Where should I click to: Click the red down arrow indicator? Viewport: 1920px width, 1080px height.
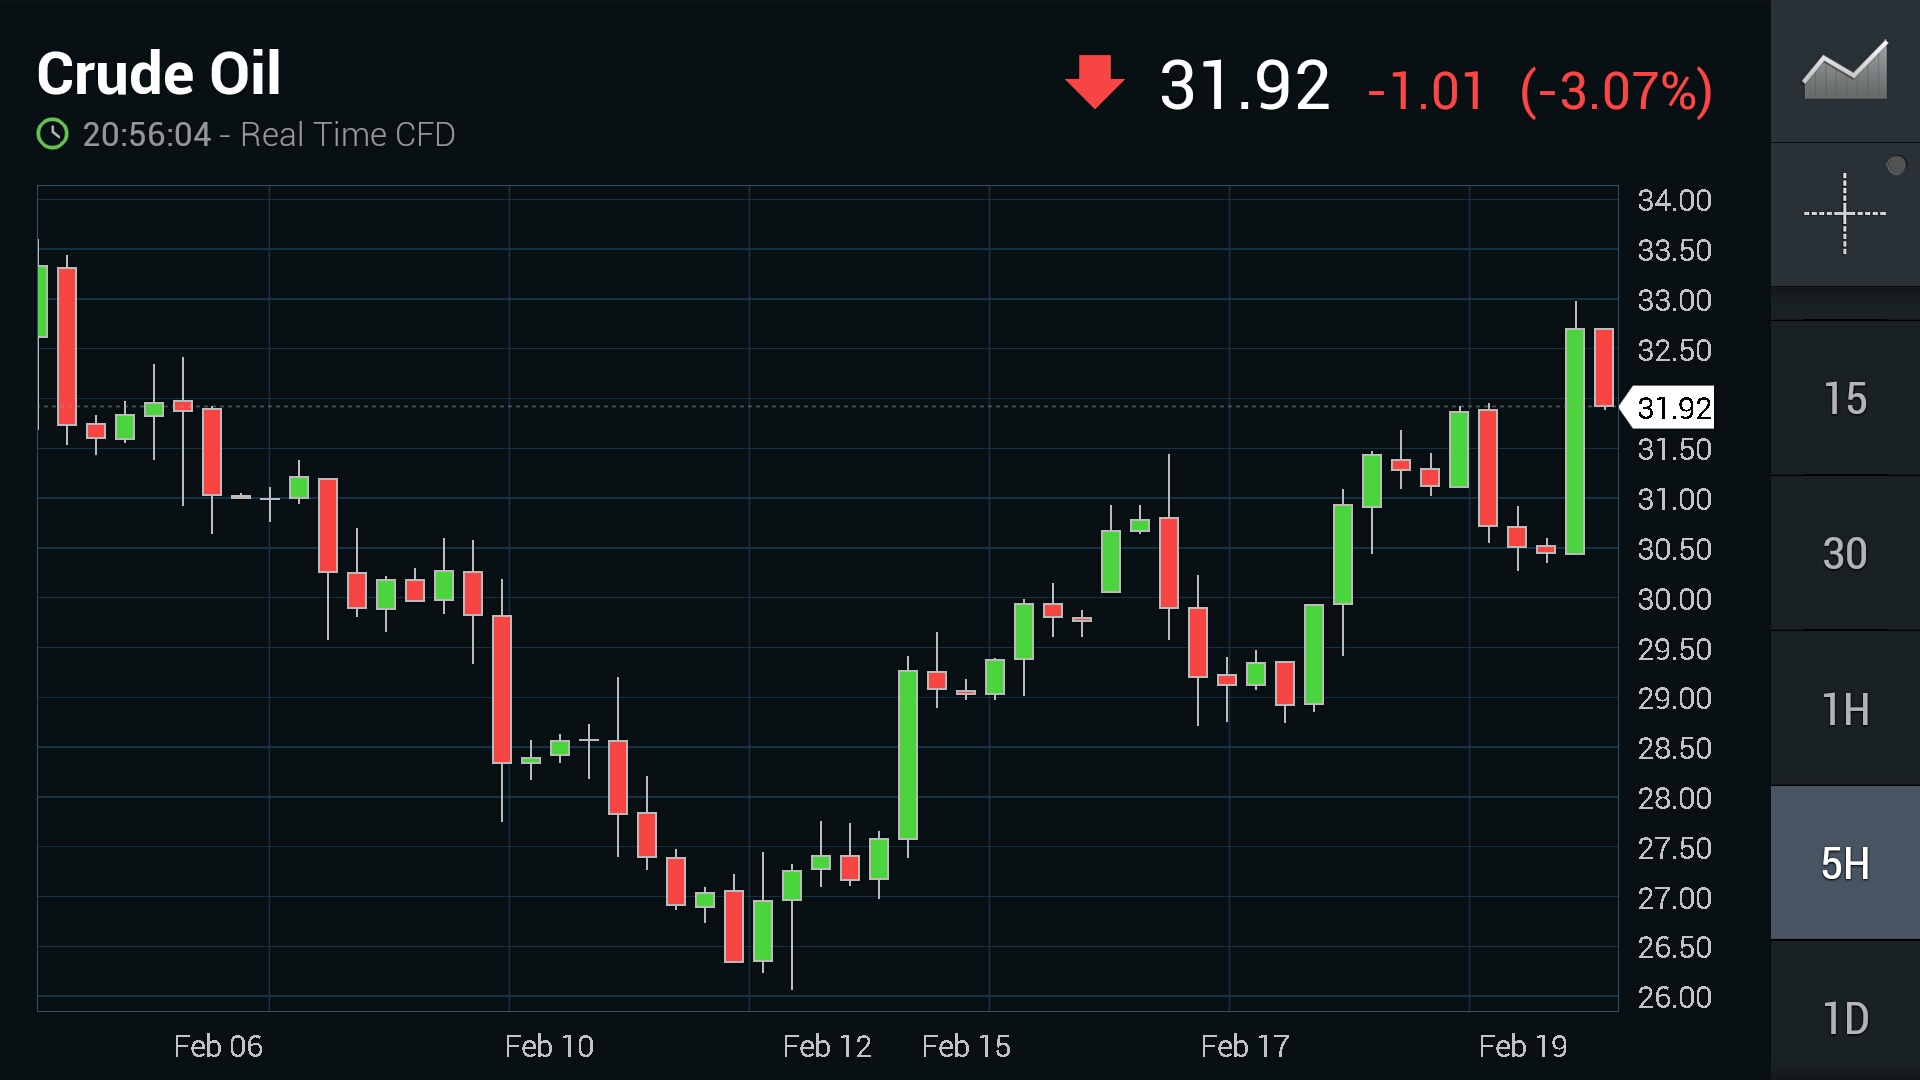[1094, 82]
